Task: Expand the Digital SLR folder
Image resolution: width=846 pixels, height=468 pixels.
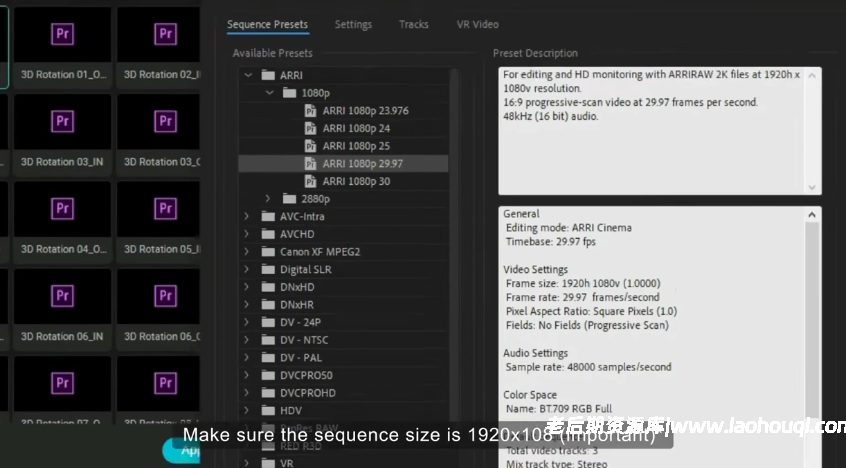Action: (x=247, y=269)
